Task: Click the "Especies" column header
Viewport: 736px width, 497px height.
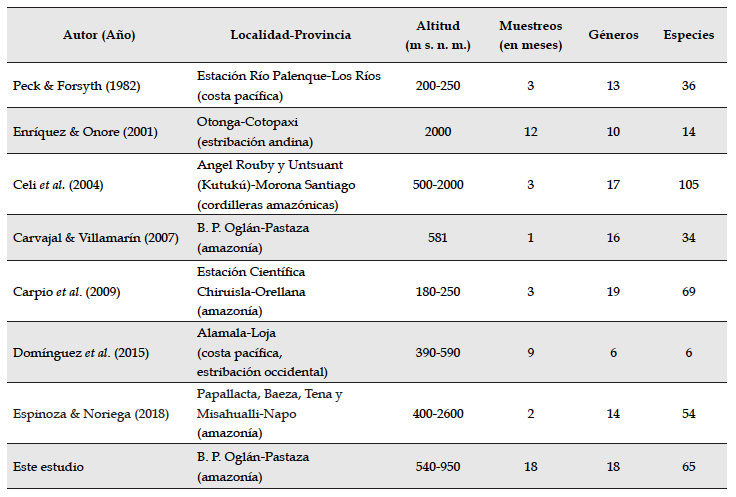Action: point(688,35)
